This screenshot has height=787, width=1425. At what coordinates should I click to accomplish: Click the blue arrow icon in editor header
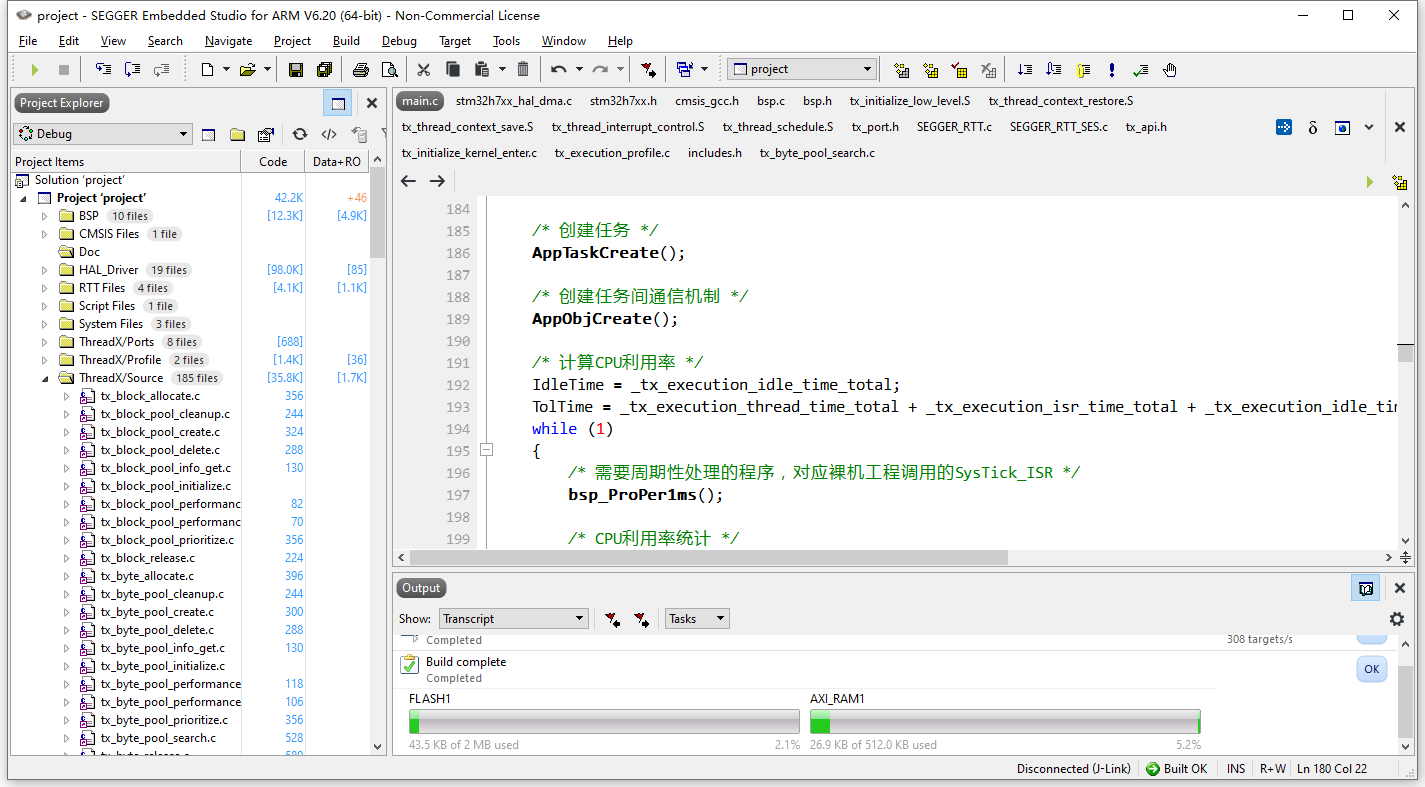[1284, 127]
